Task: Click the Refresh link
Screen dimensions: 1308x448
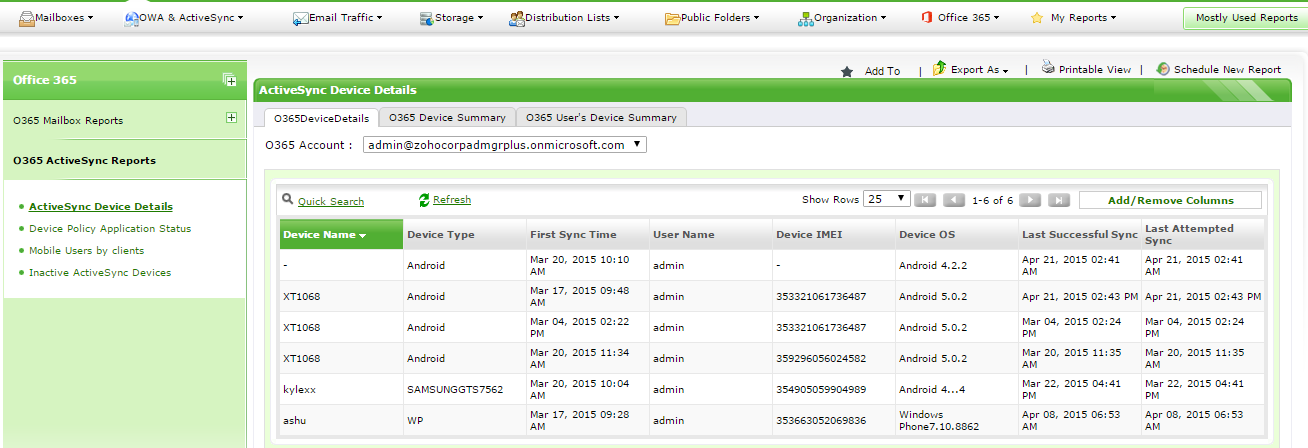Action: point(452,200)
